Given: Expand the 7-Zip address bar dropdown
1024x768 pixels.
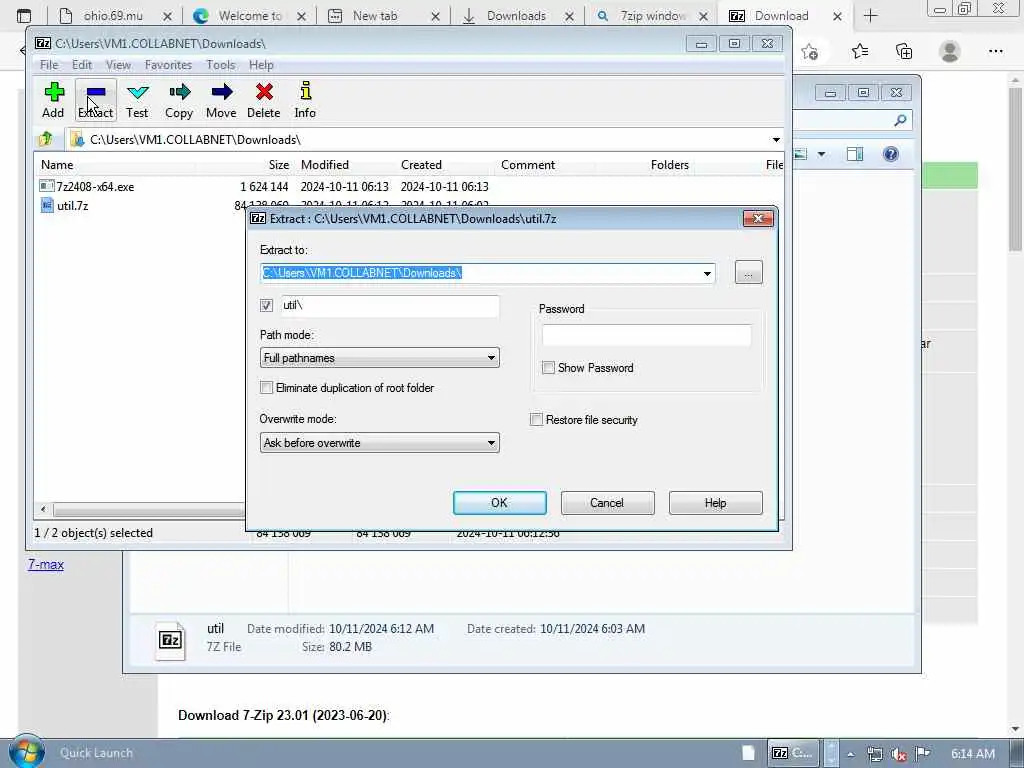Looking at the screenshot, I should point(776,140).
